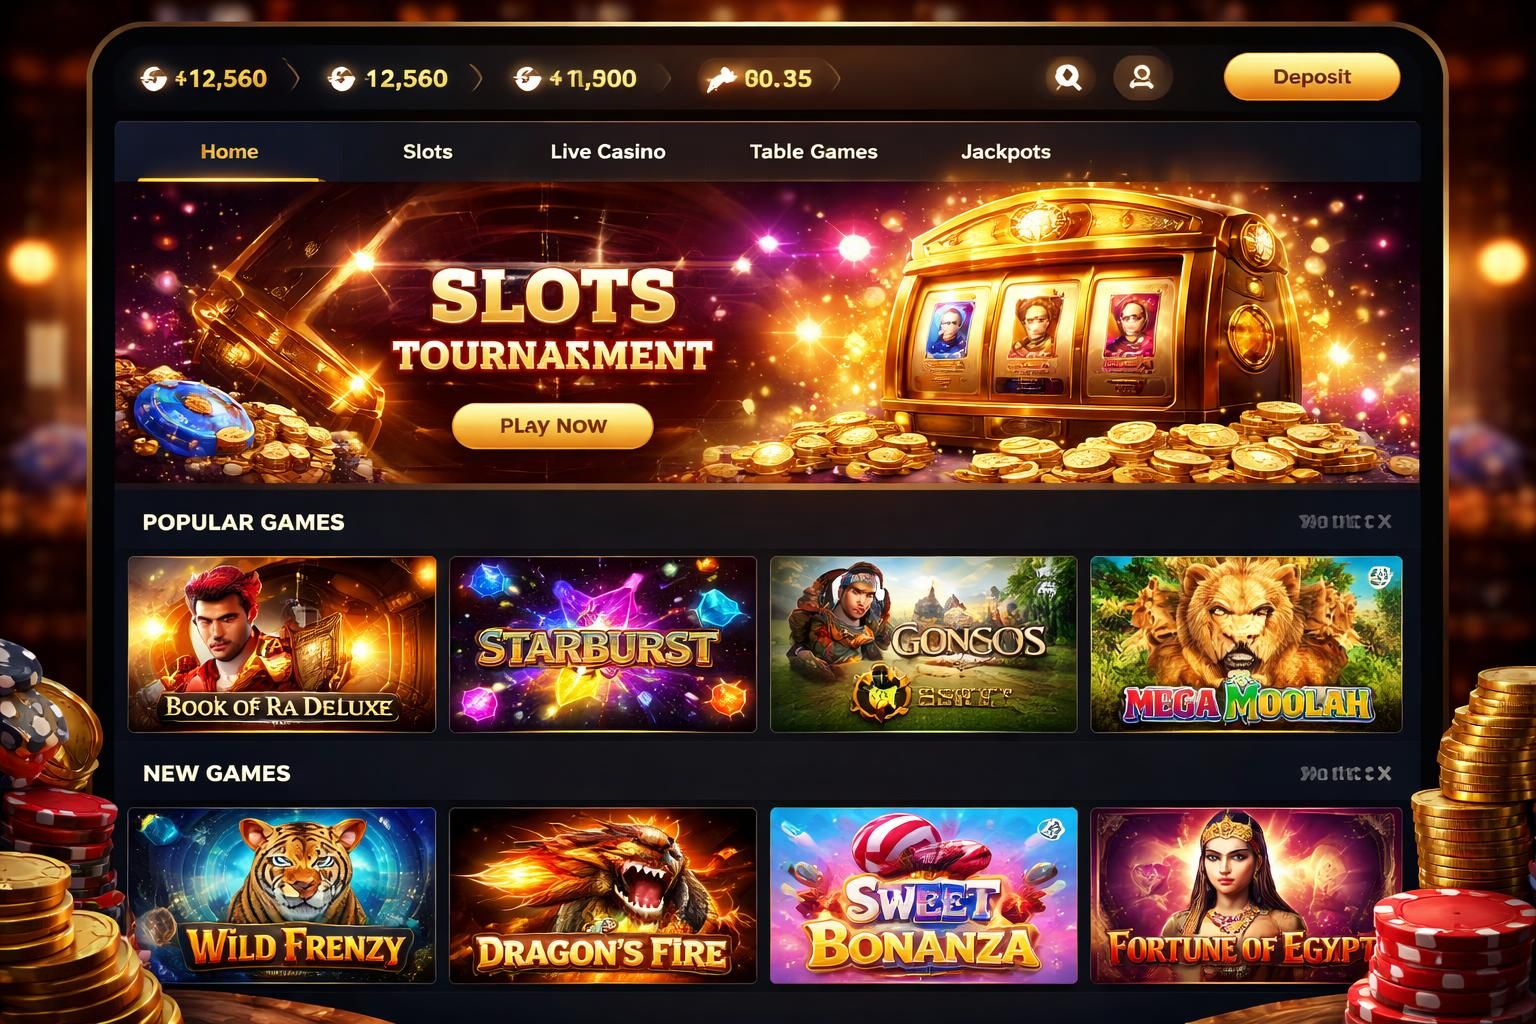The height and width of the screenshot is (1024, 1536).
Task: Tap the badge icon on Mega Moolah
Action: [x=1380, y=576]
